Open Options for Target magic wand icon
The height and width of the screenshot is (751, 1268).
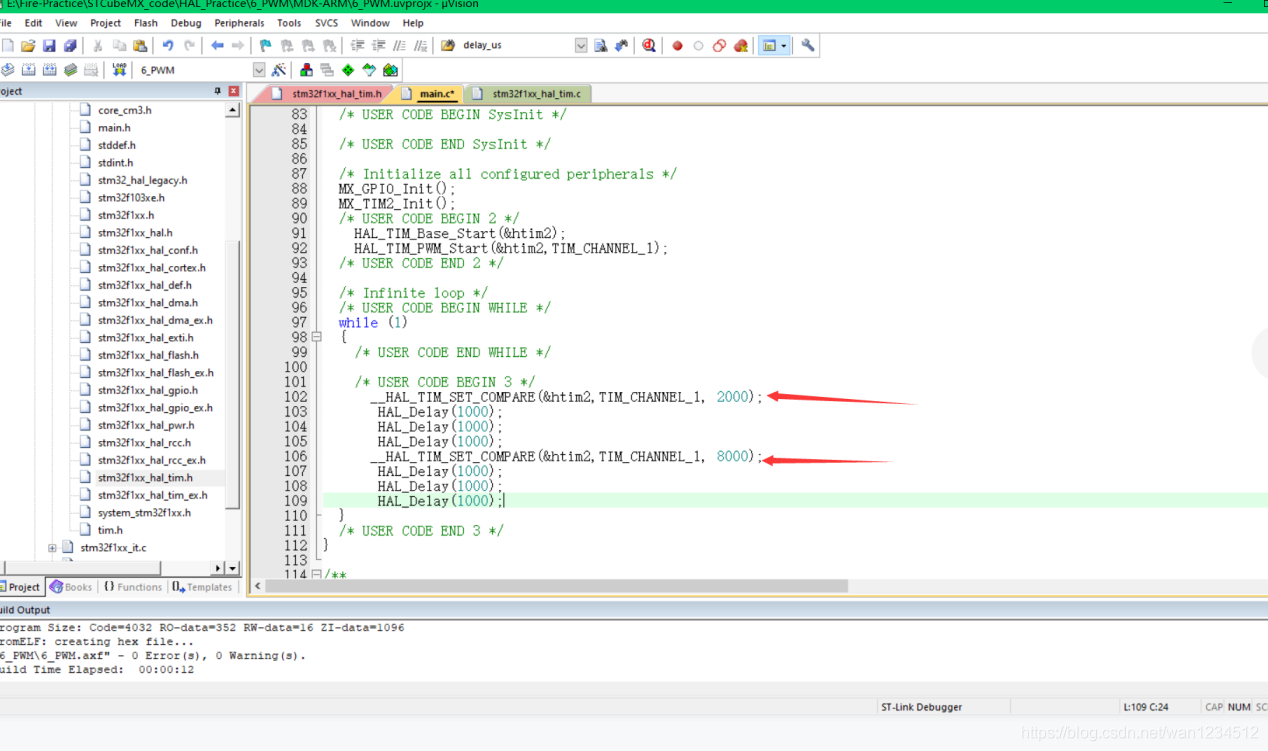278,70
